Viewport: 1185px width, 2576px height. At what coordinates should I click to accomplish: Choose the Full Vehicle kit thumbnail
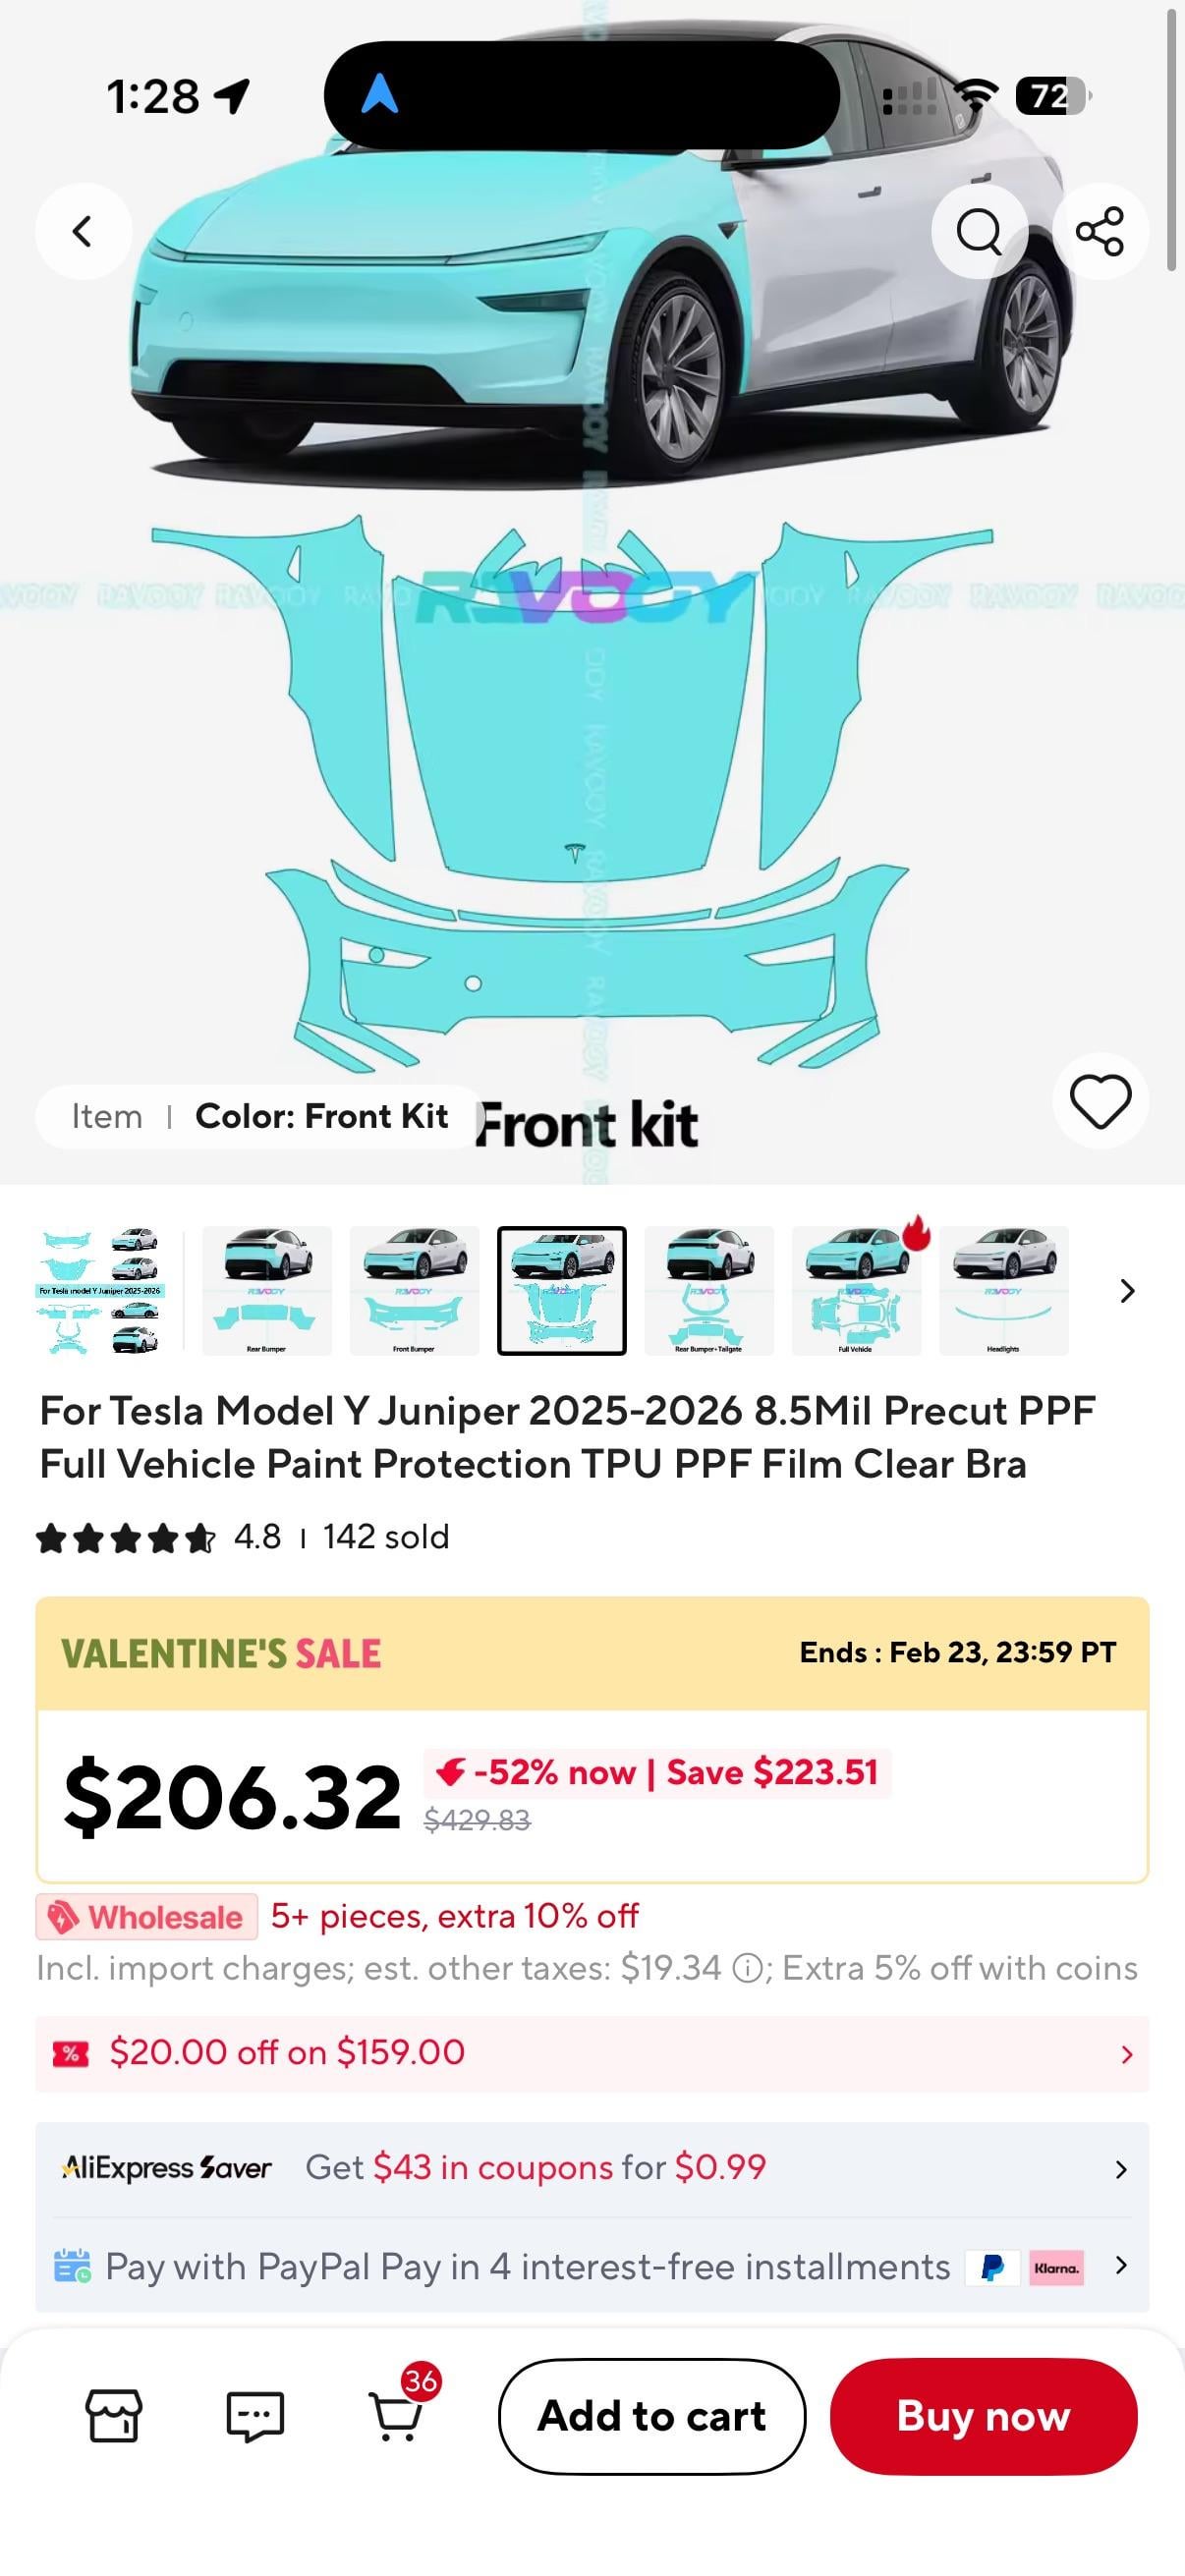tap(856, 1290)
